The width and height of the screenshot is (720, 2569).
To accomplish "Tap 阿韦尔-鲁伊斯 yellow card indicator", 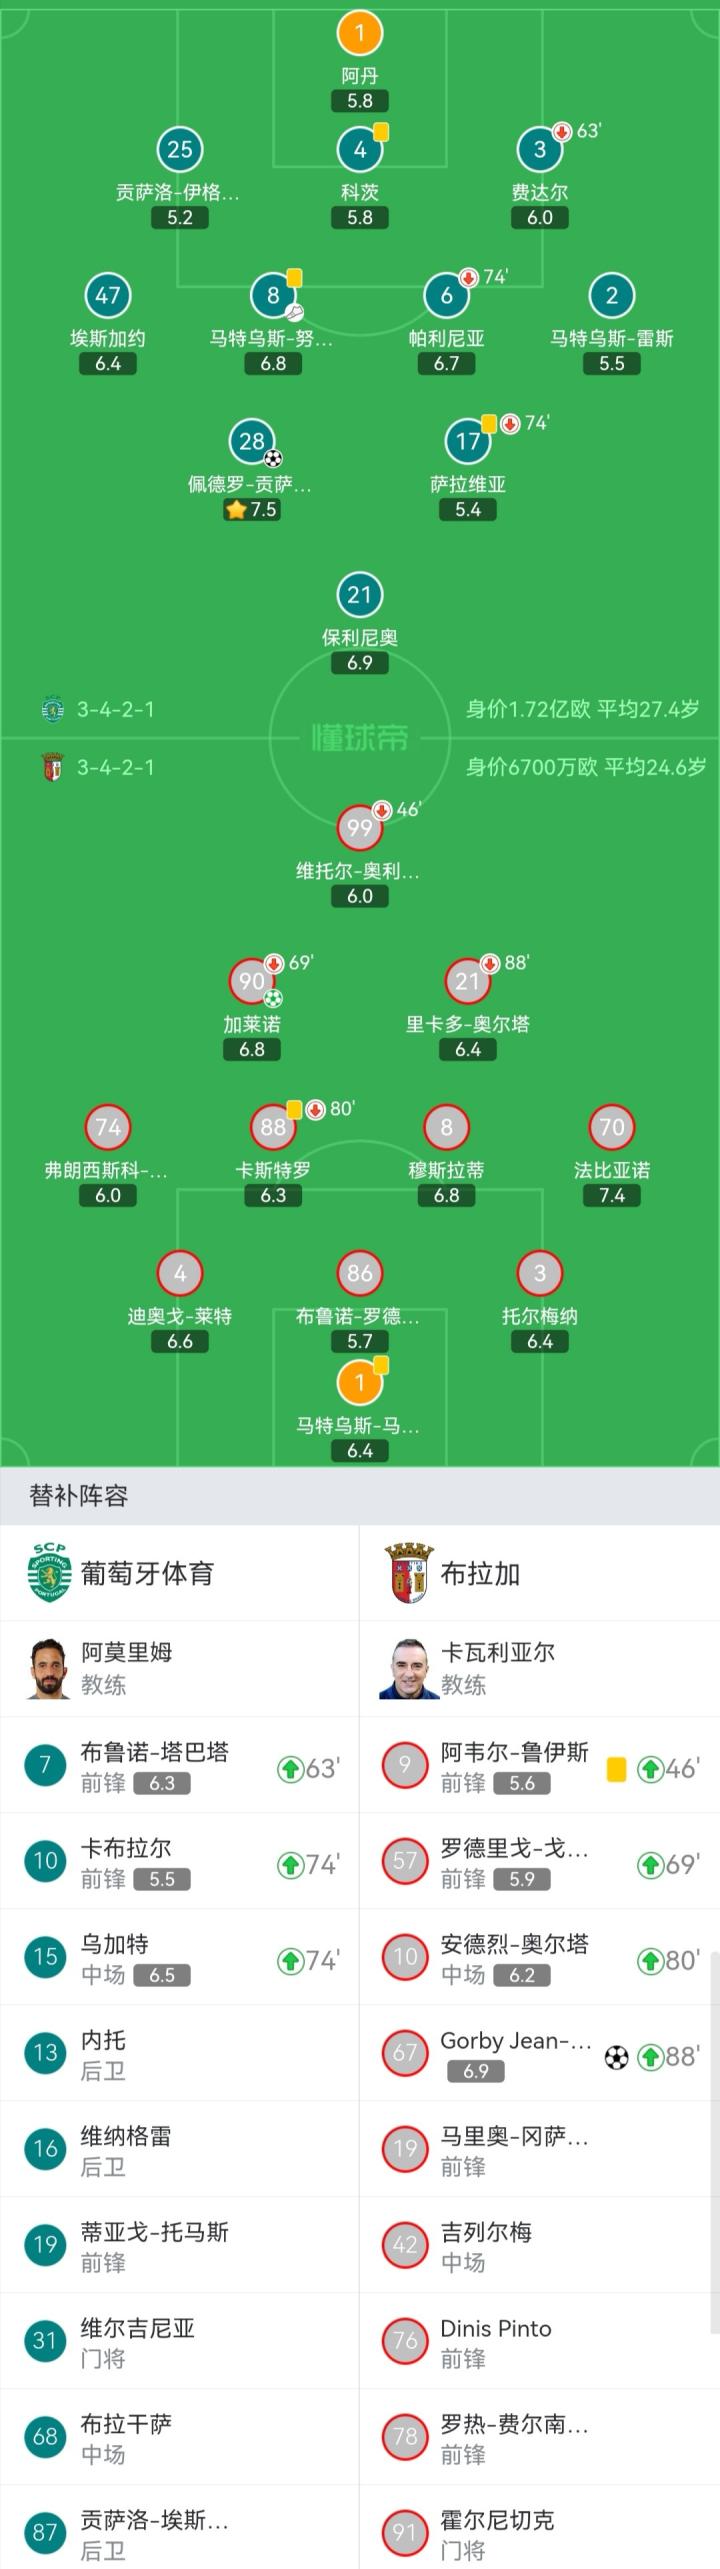I will pyautogui.click(x=617, y=1769).
